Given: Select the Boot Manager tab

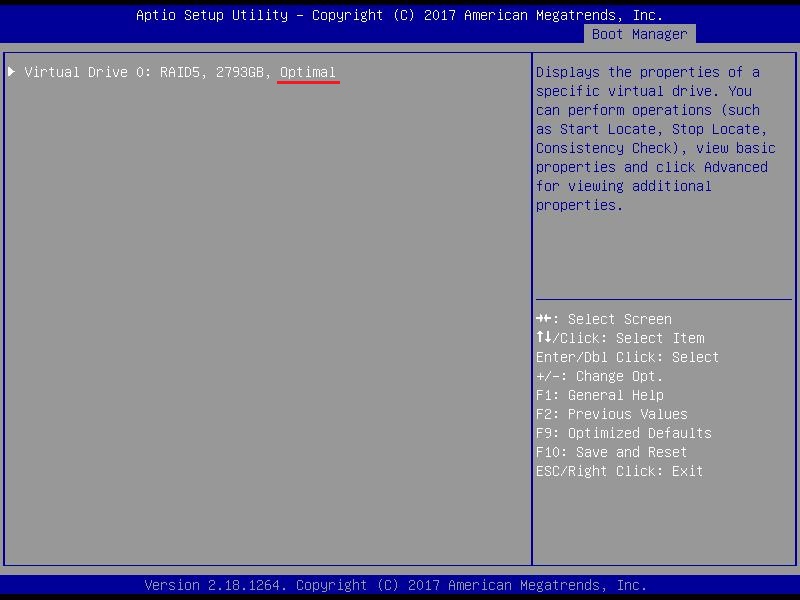Looking at the screenshot, I should coord(639,34).
